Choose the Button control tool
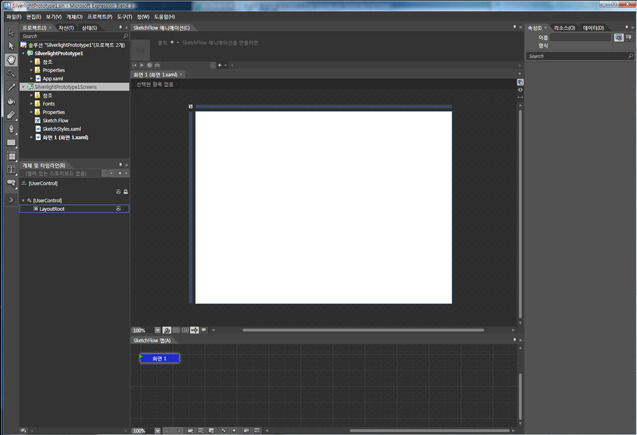 (11, 184)
